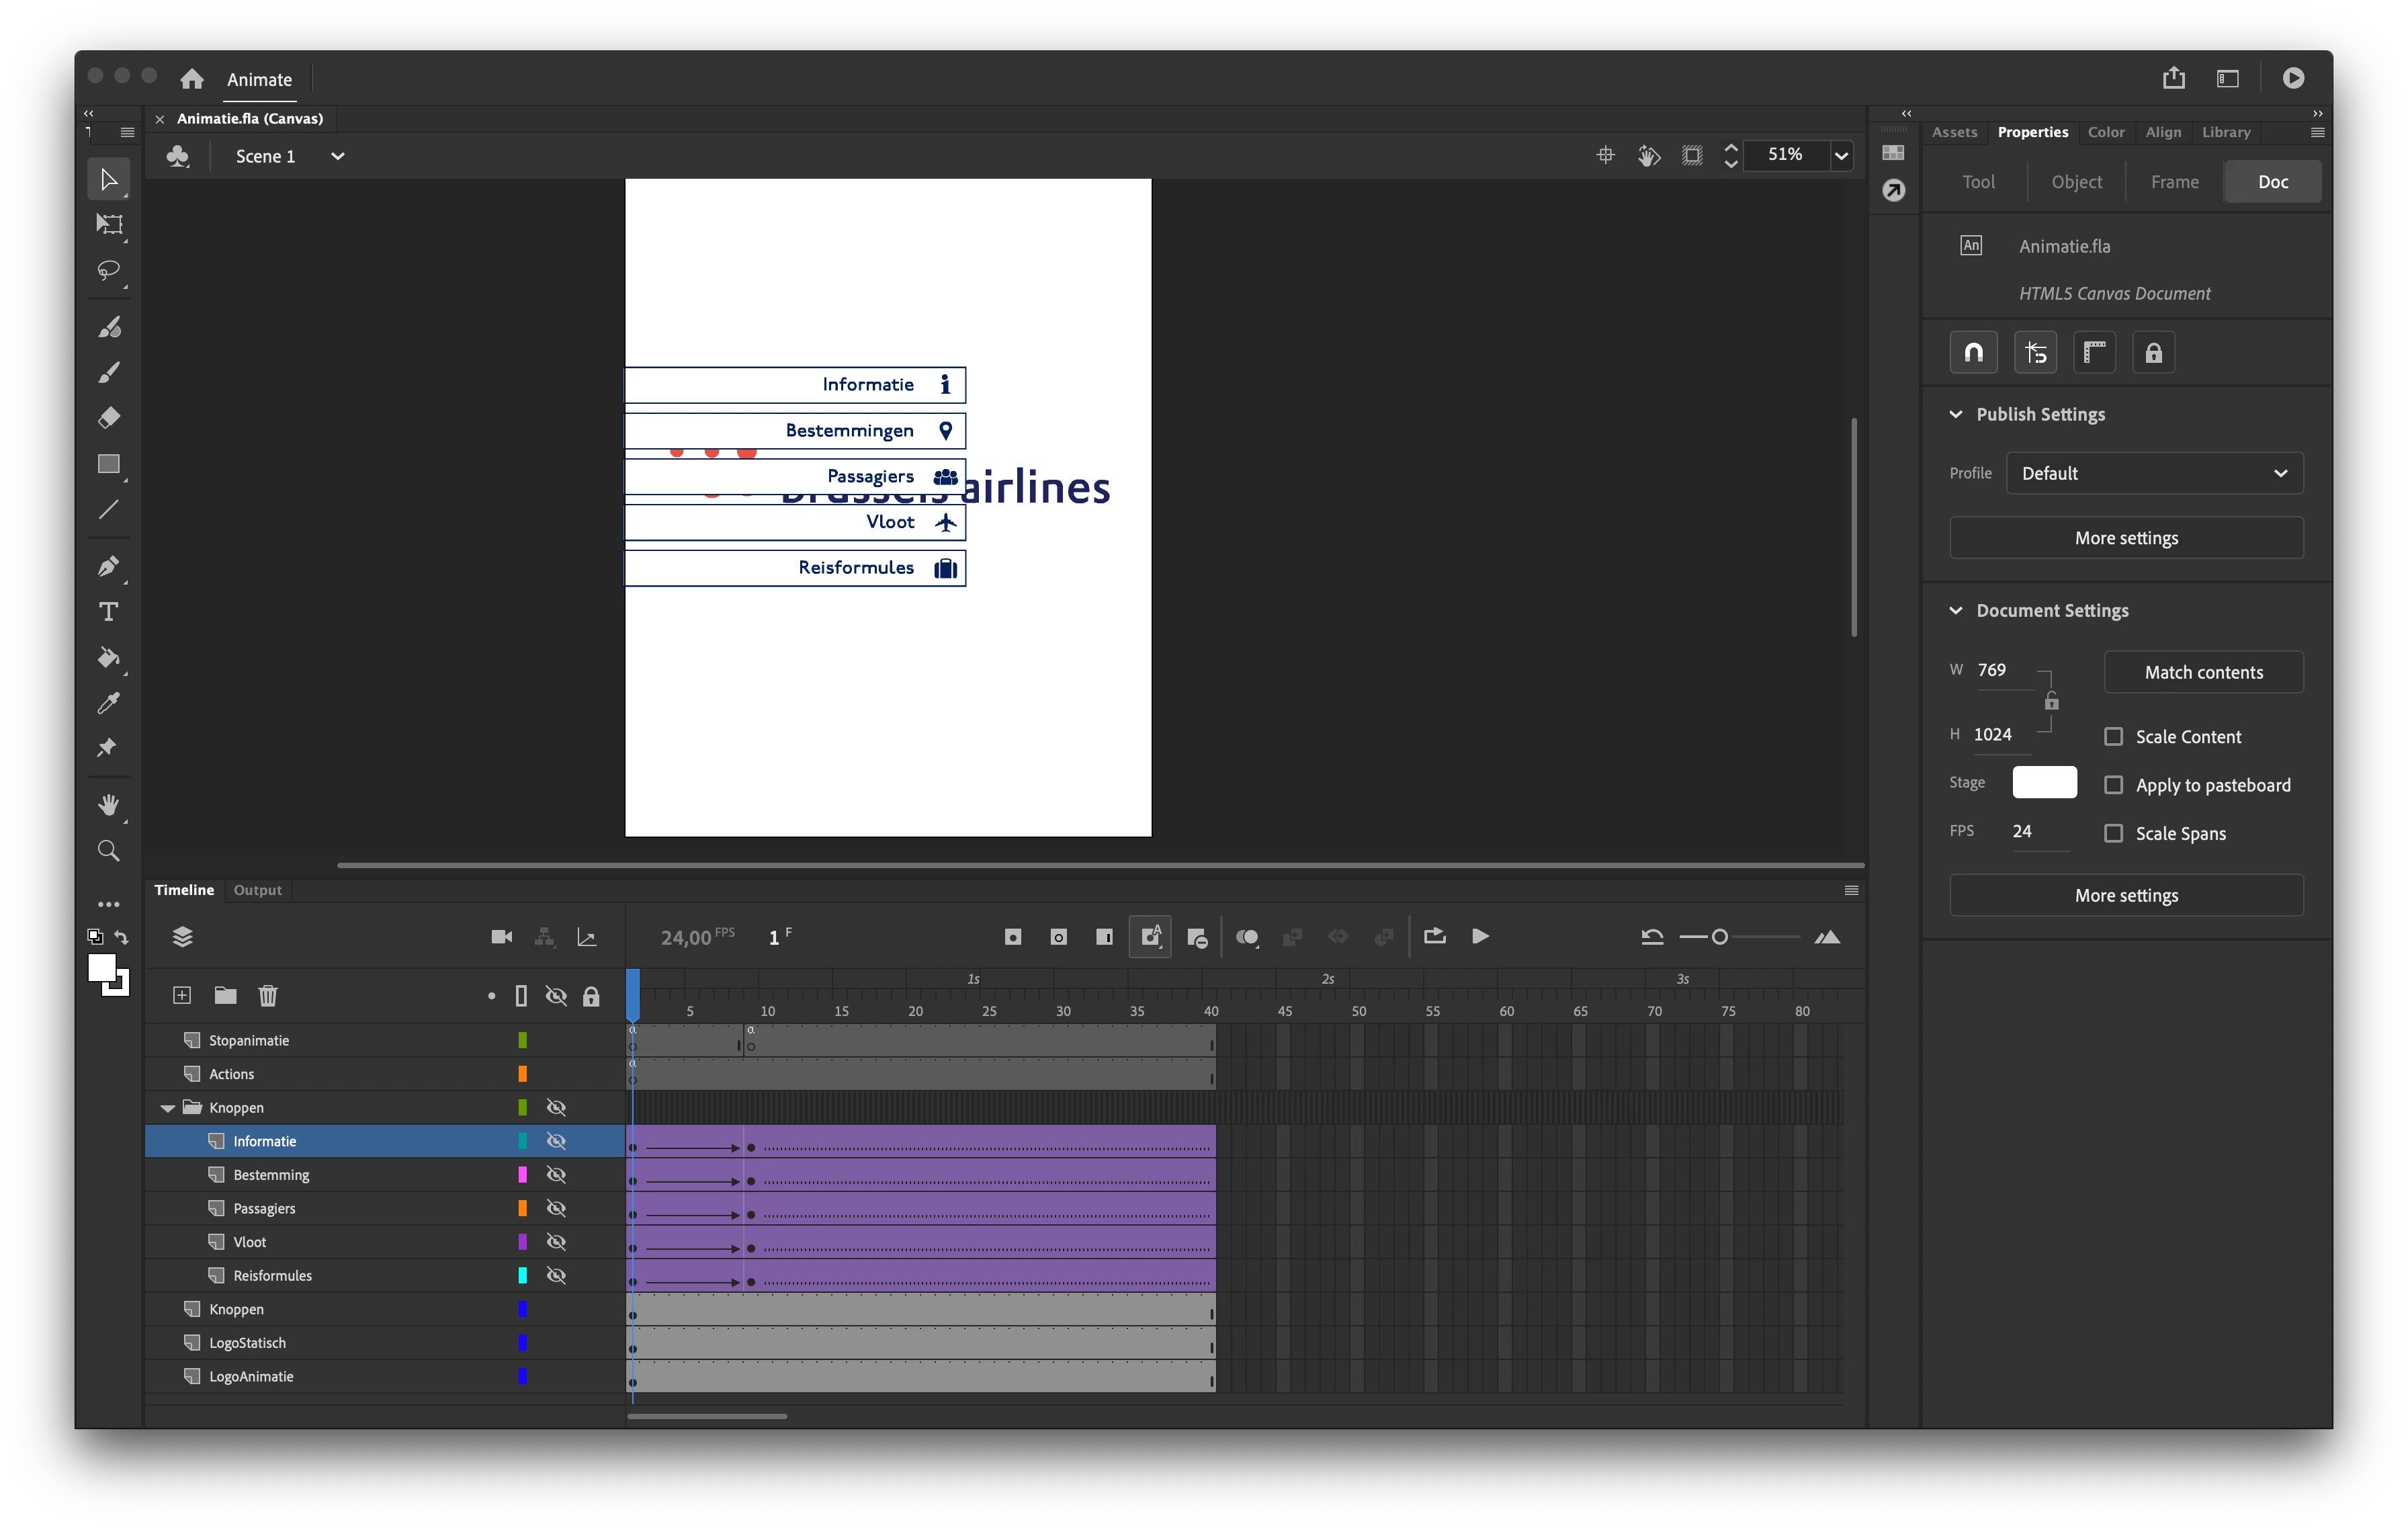Screen dimensions: 2408x1528
Task: Activate the Zoom magnifier tool
Action: click(x=109, y=851)
